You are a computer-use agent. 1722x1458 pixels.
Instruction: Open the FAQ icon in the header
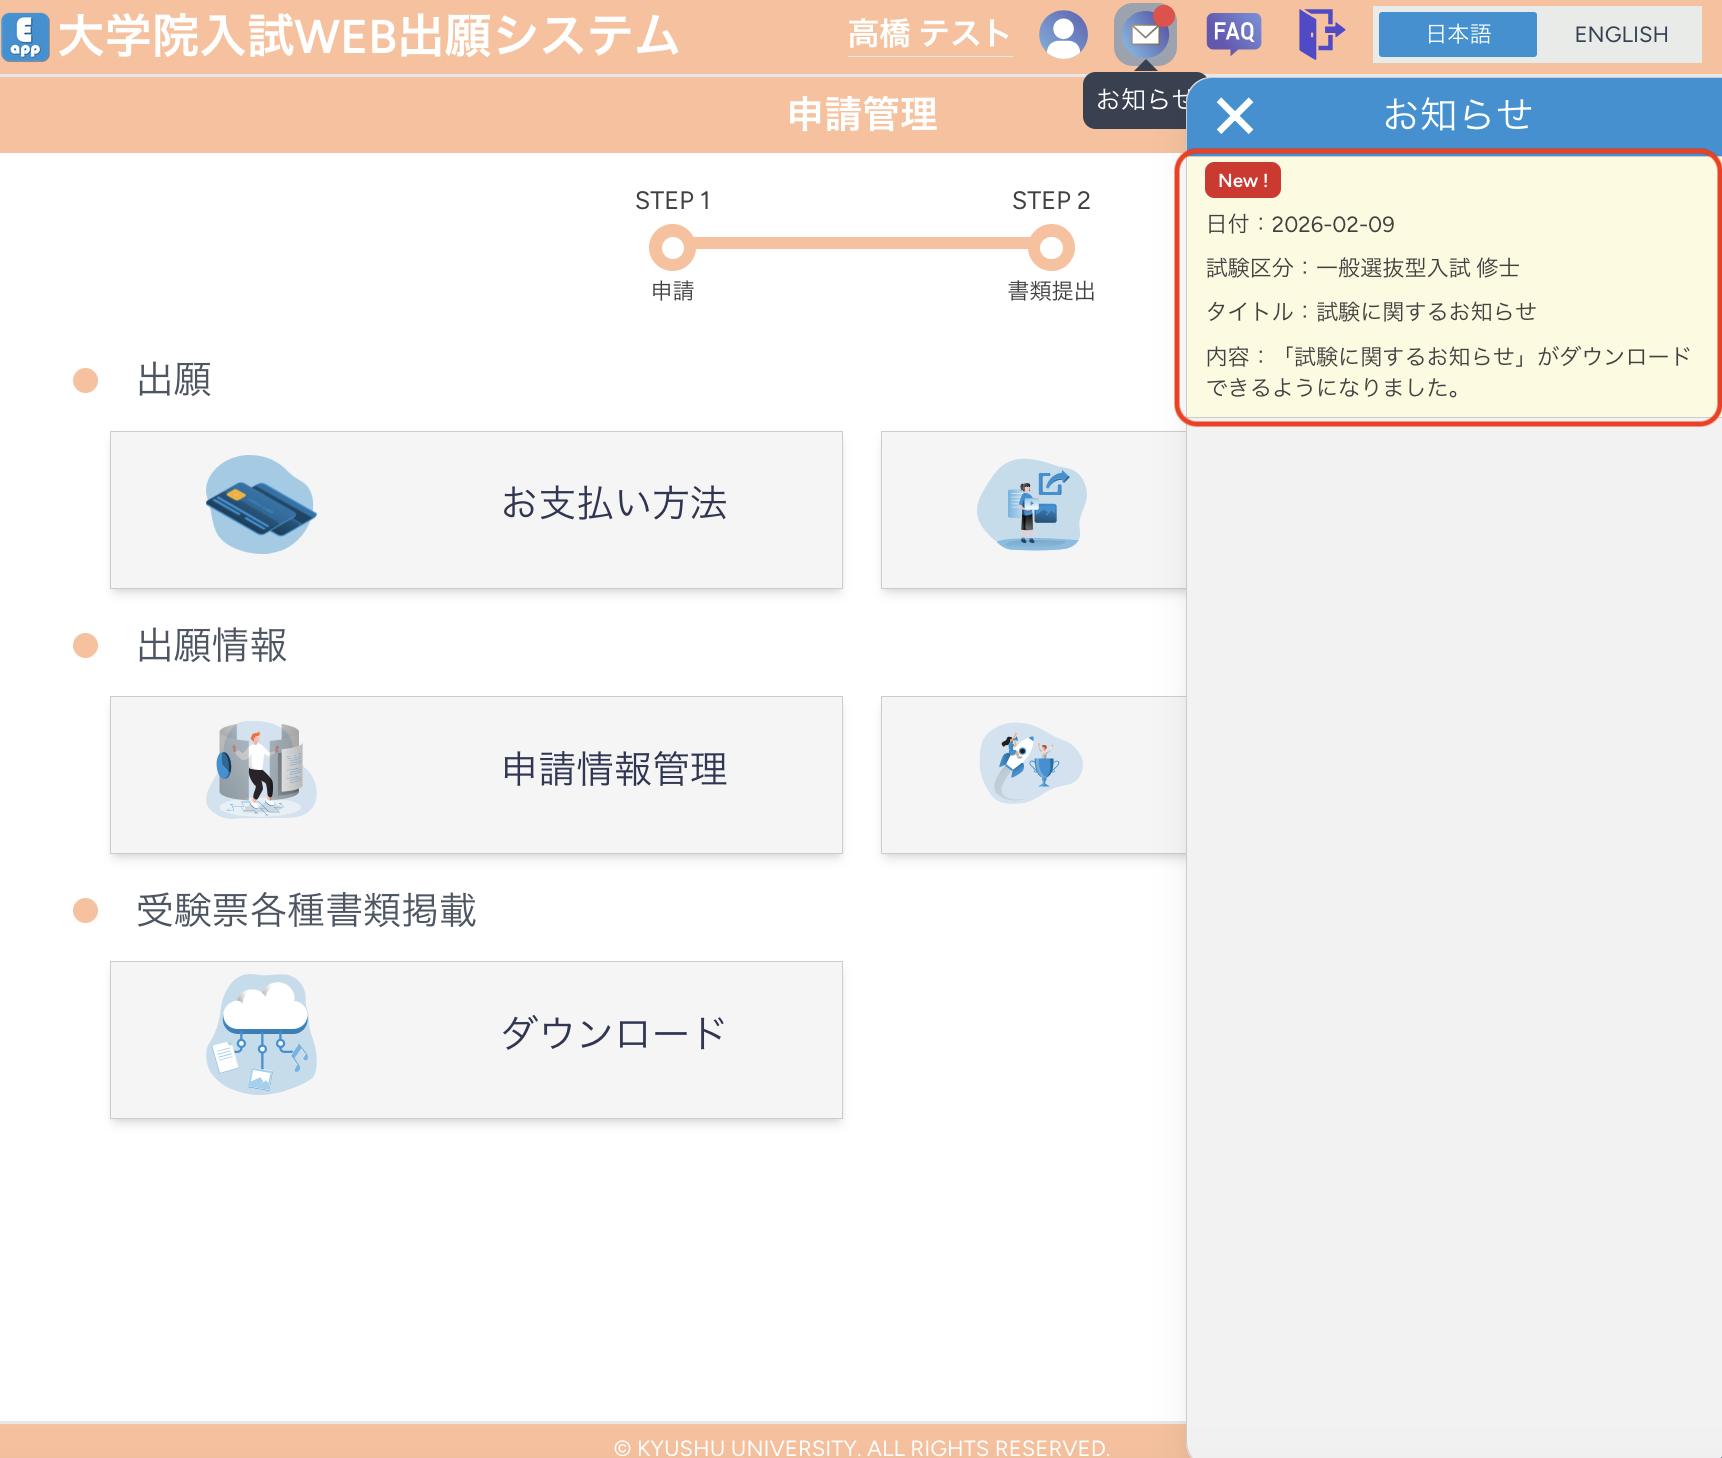coord(1233,33)
